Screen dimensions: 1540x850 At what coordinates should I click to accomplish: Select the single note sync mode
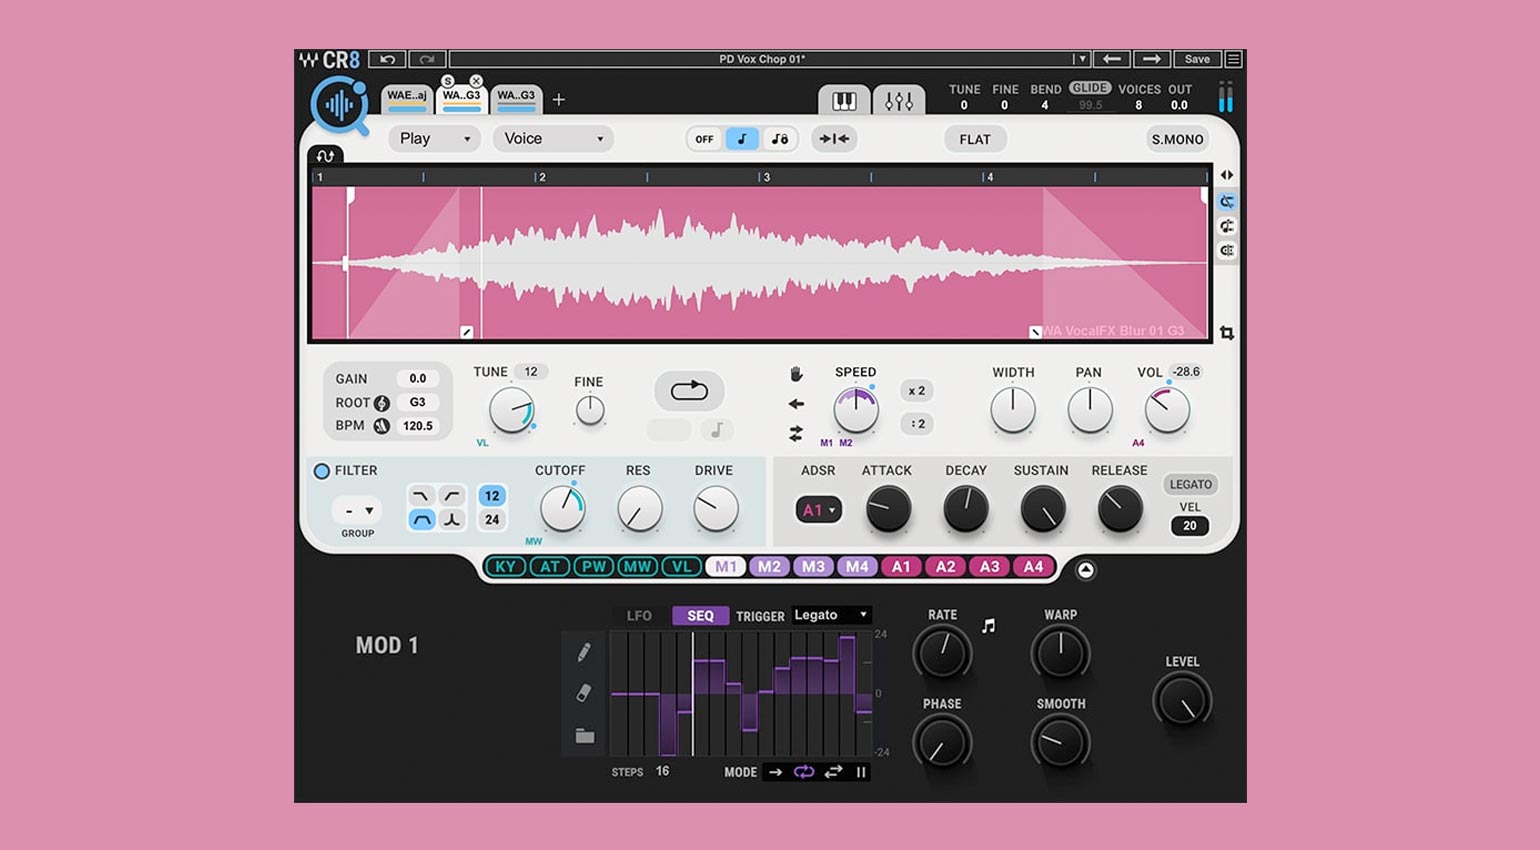point(741,139)
